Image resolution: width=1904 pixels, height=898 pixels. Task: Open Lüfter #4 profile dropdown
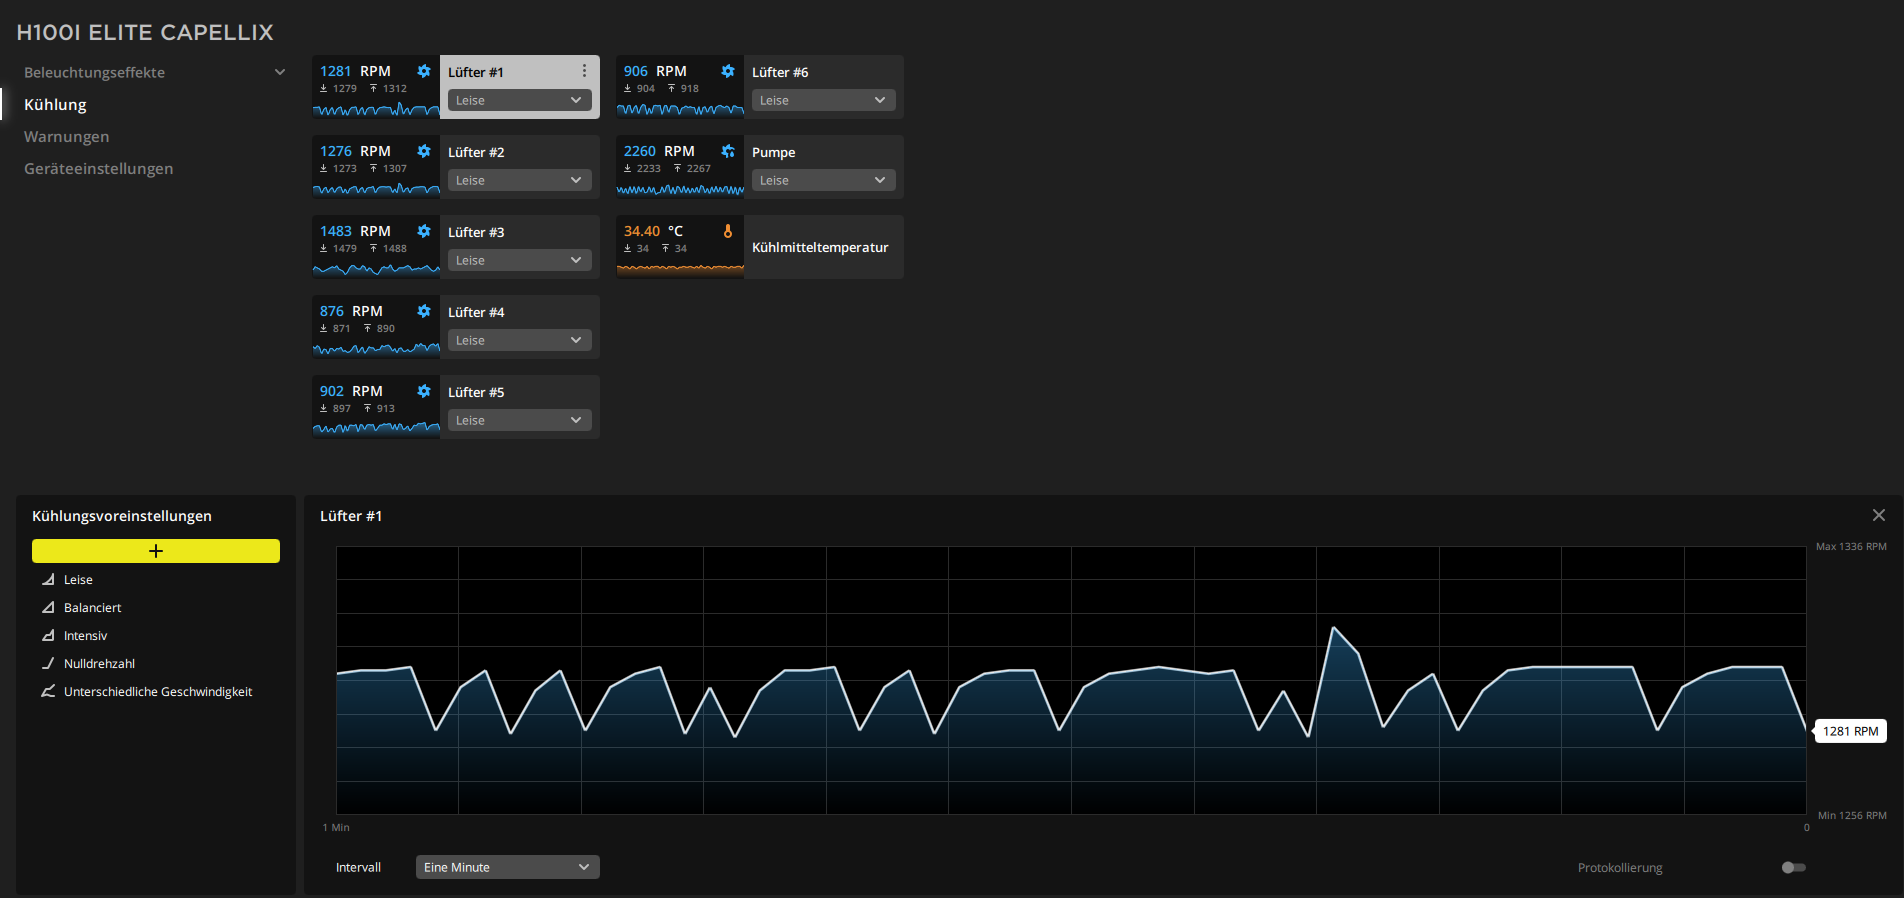click(x=520, y=340)
